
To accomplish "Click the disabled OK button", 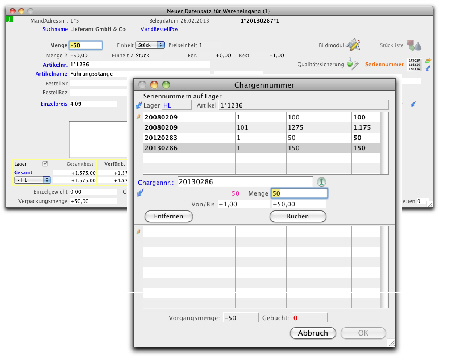I will tap(363, 333).
